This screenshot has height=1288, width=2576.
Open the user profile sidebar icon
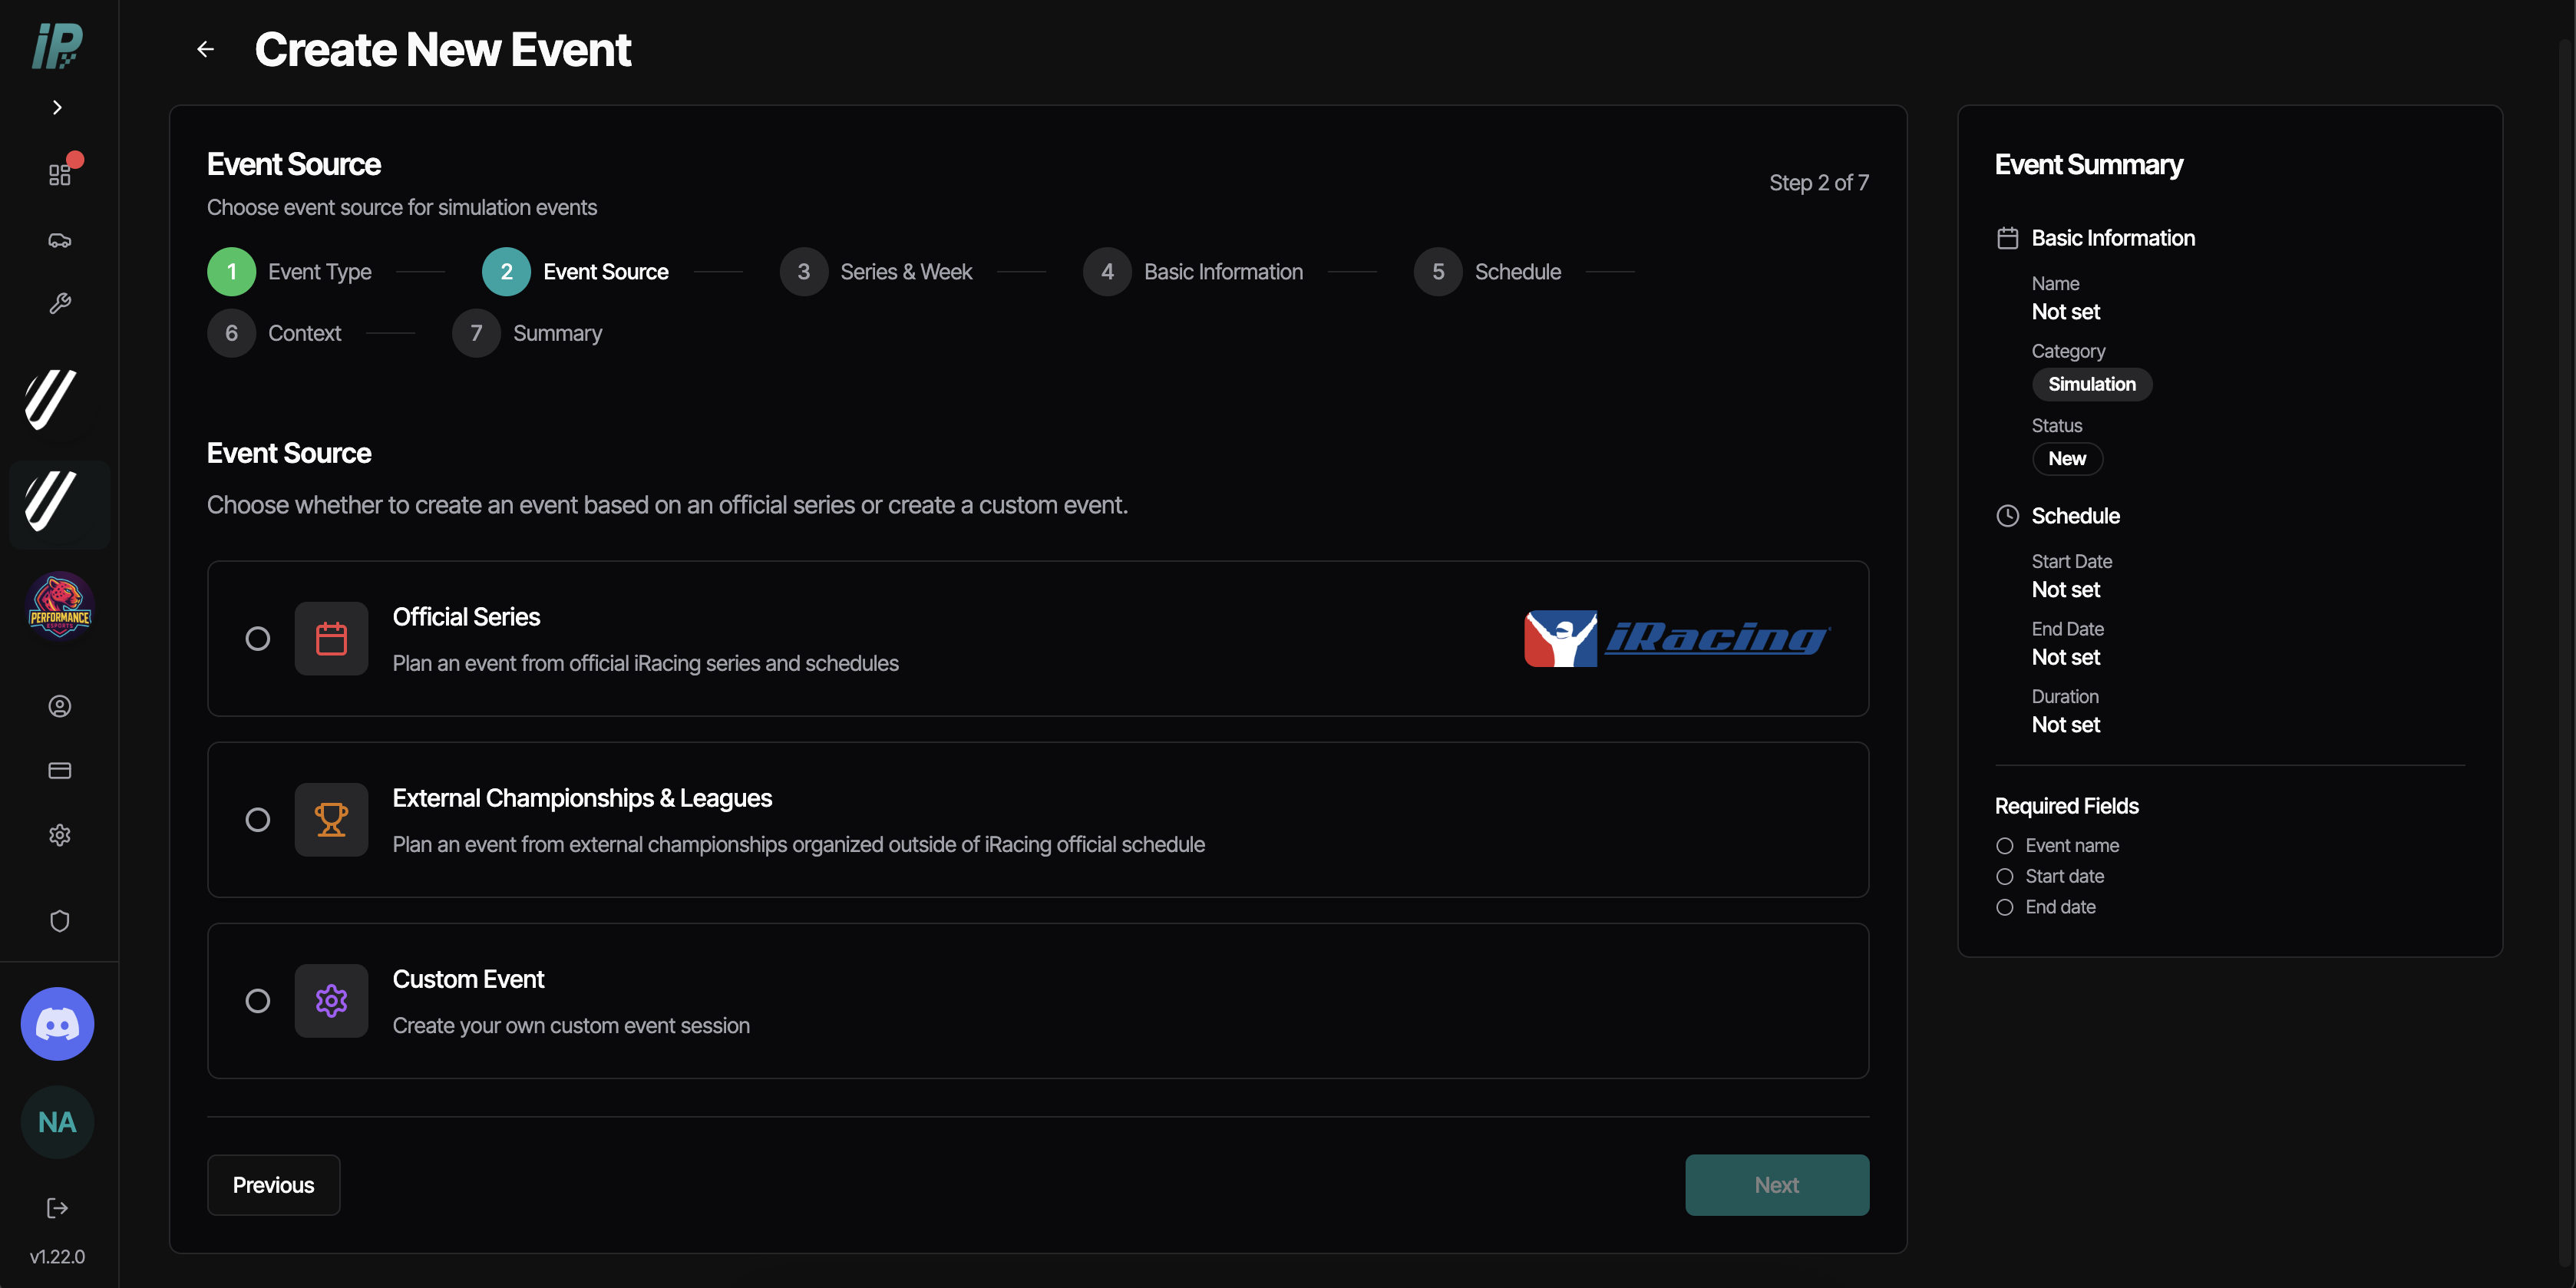pos(59,706)
